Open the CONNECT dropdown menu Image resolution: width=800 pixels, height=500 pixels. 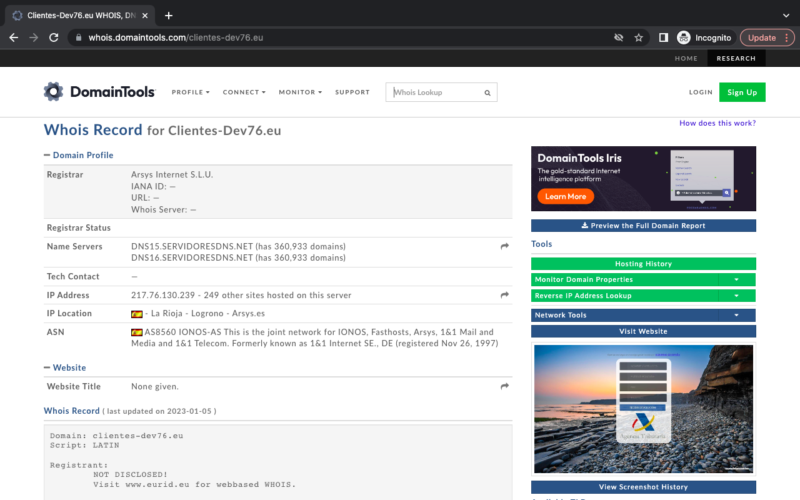(x=244, y=92)
